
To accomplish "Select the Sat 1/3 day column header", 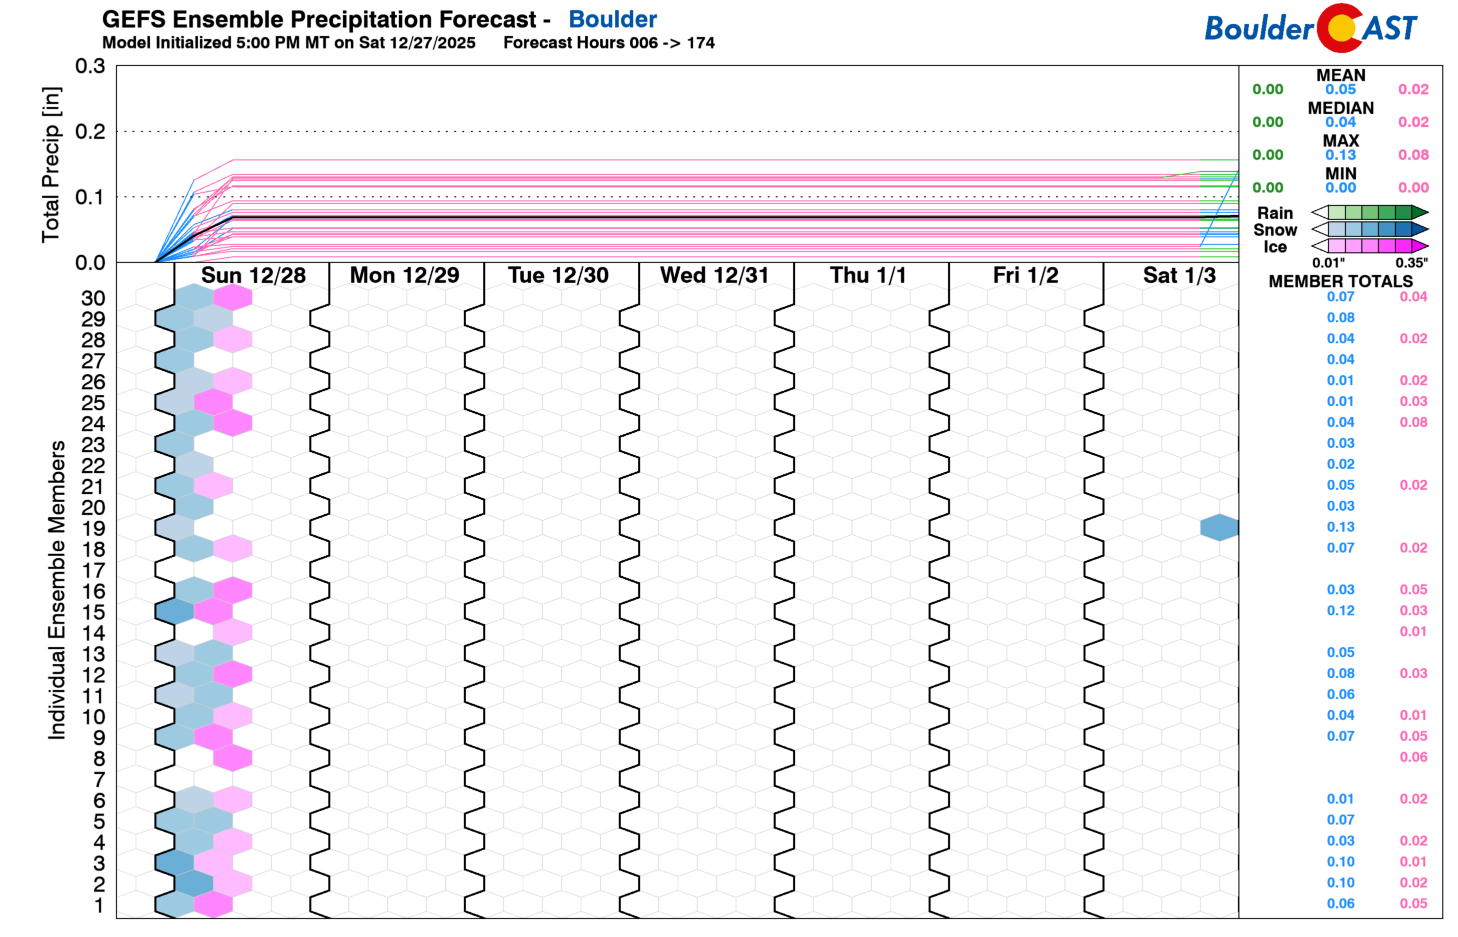I will tap(1179, 276).
